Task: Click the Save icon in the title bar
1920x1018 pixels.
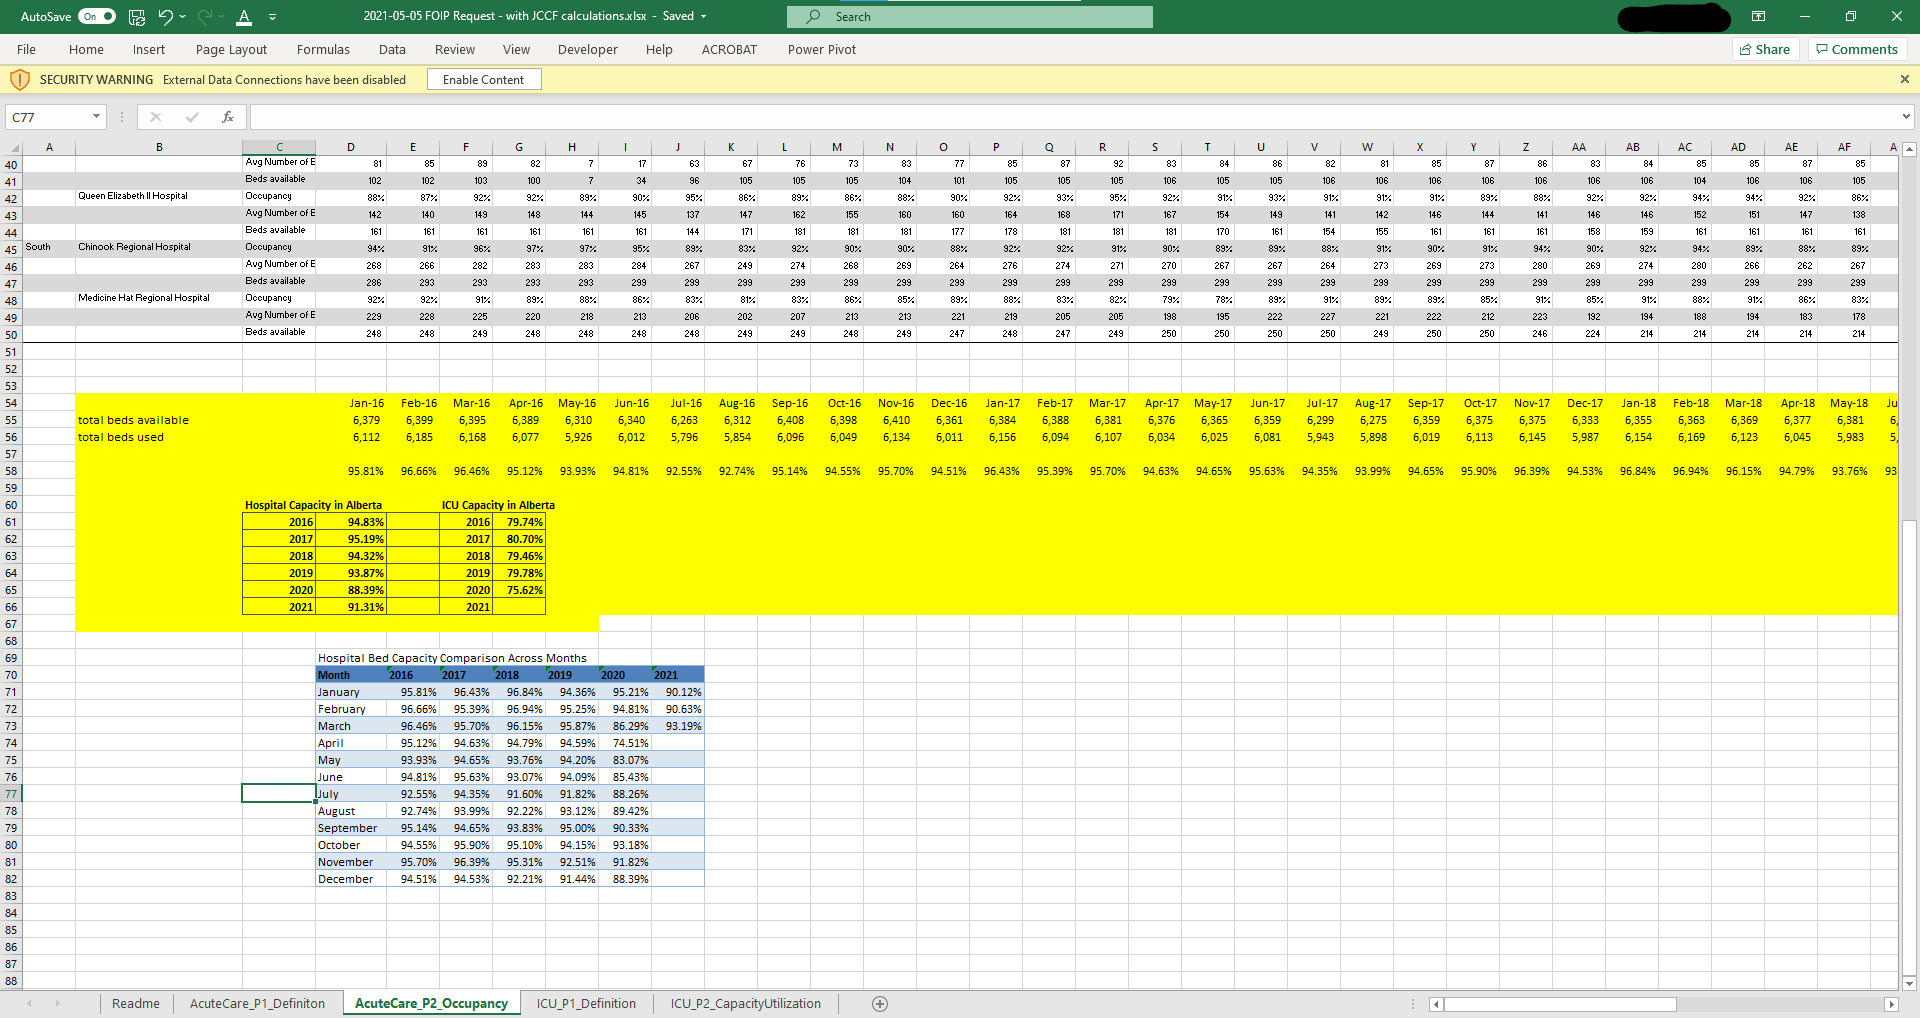Action: tap(137, 17)
